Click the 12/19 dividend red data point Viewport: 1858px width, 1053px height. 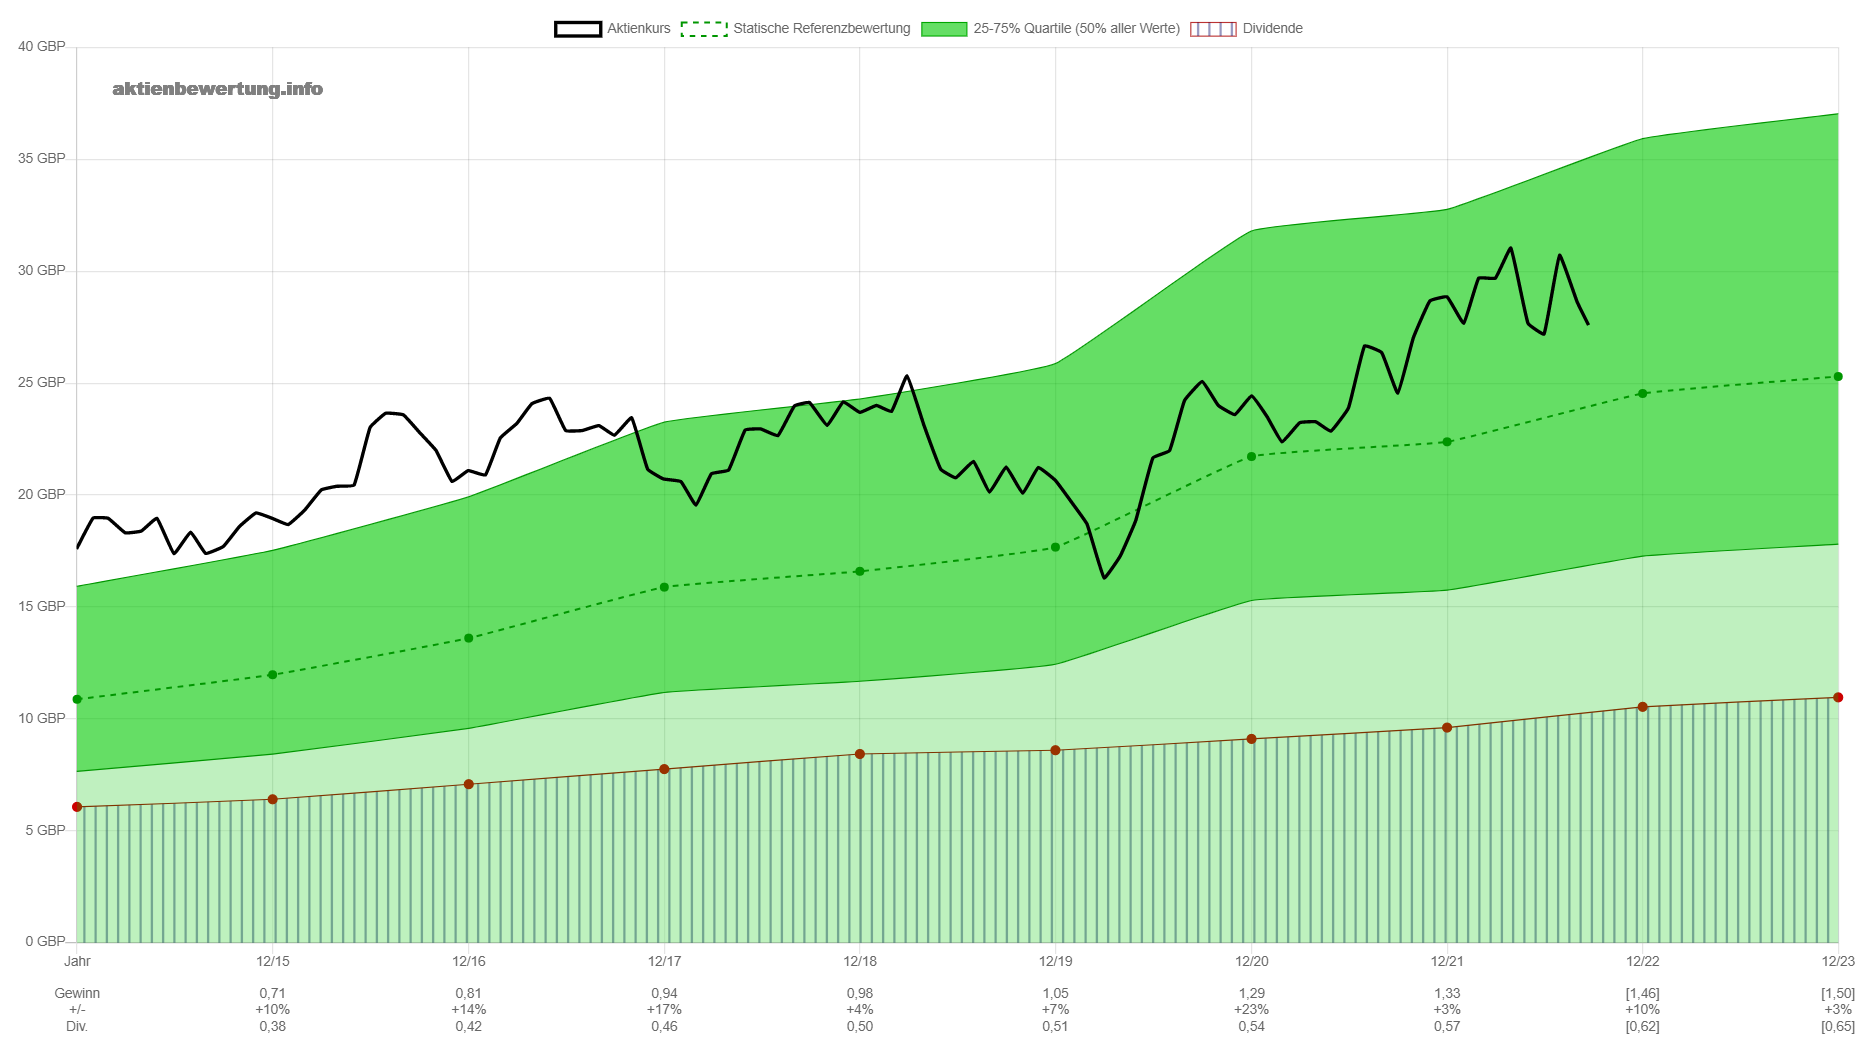tap(1056, 751)
